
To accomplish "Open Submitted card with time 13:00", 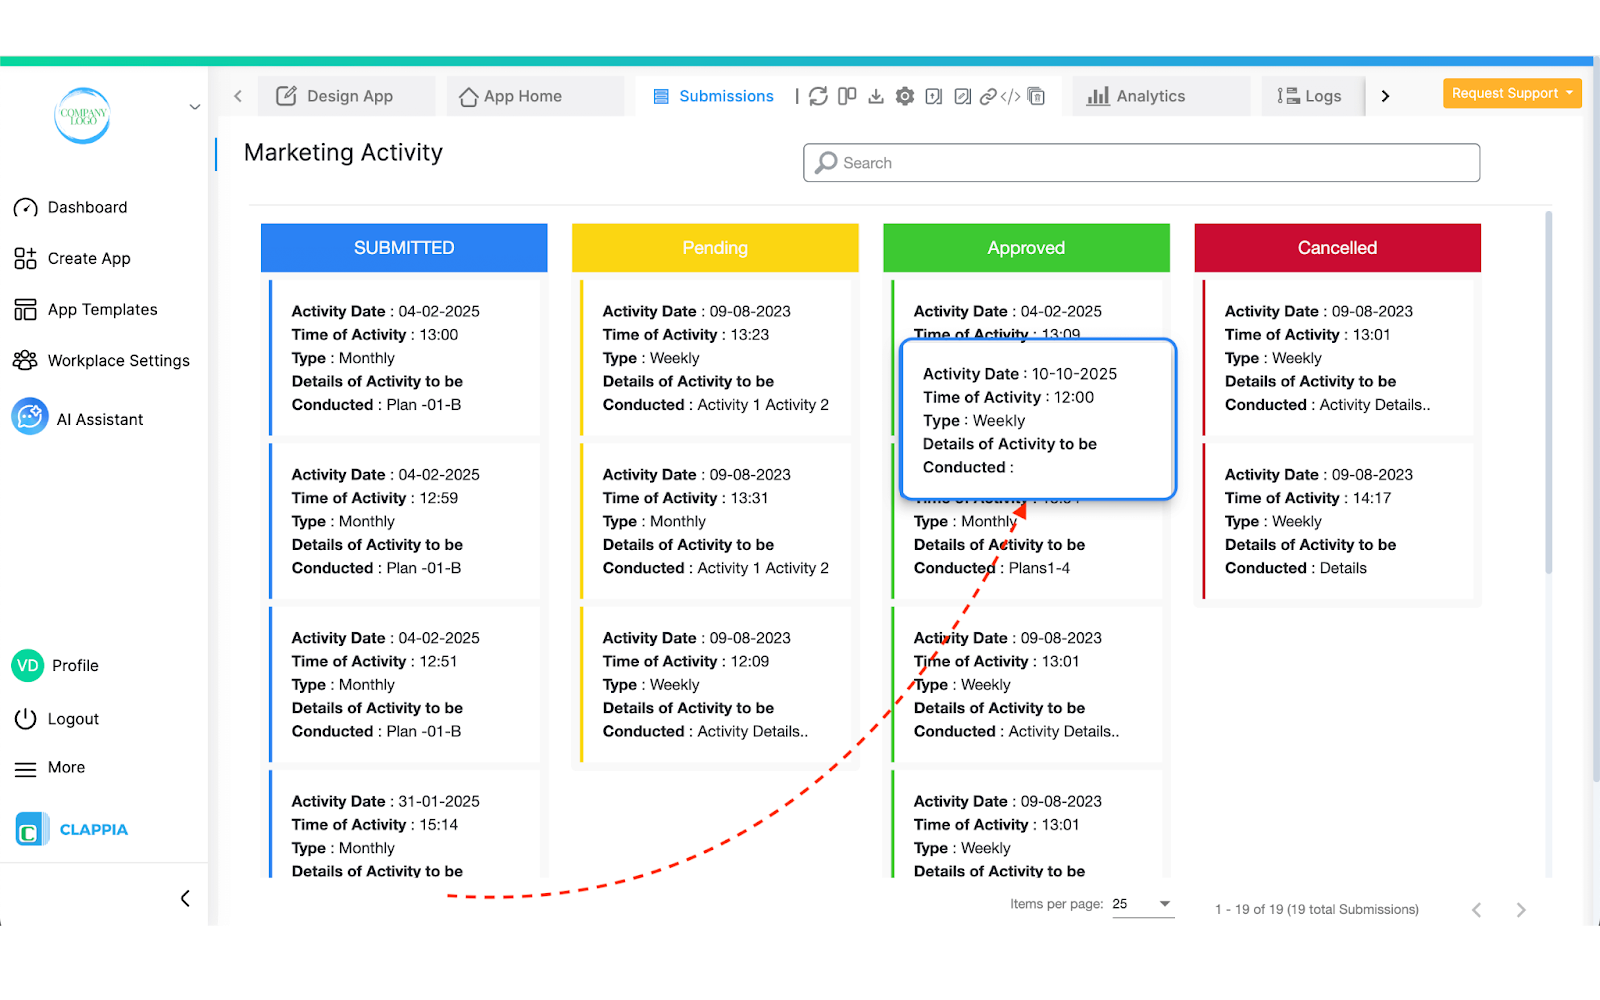I will point(405,358).
